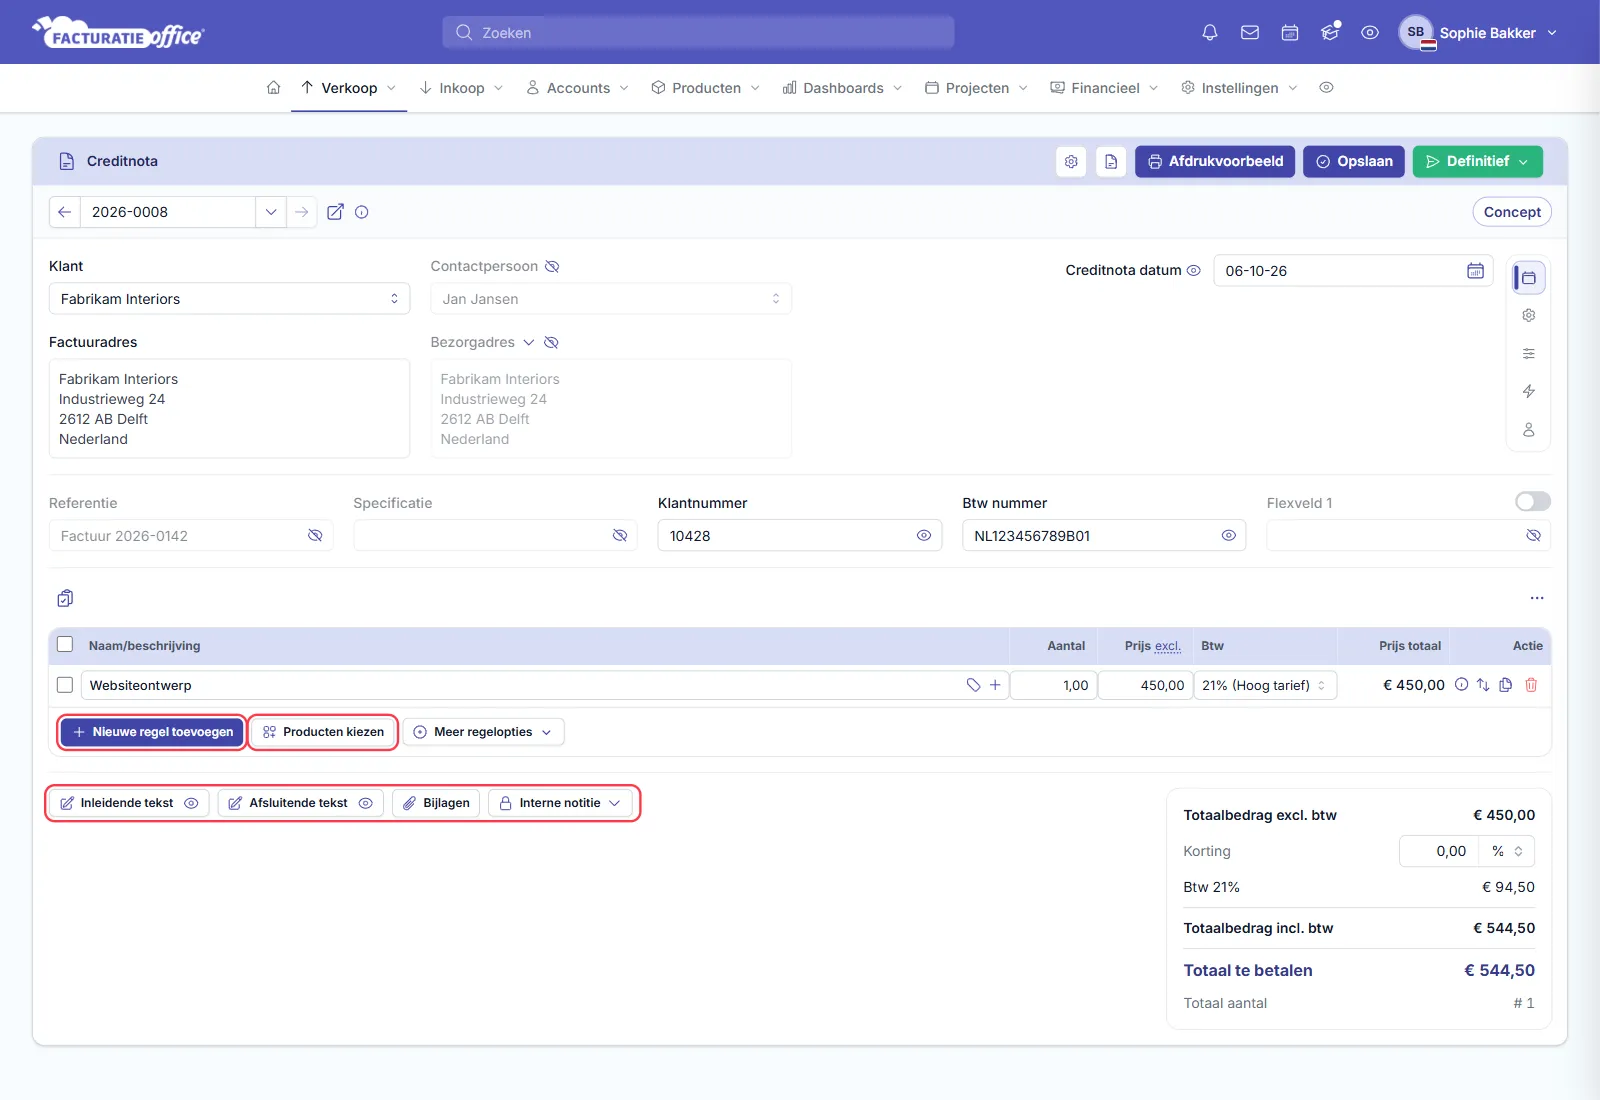Open the three-dots more menu above table

[1537, 598]
